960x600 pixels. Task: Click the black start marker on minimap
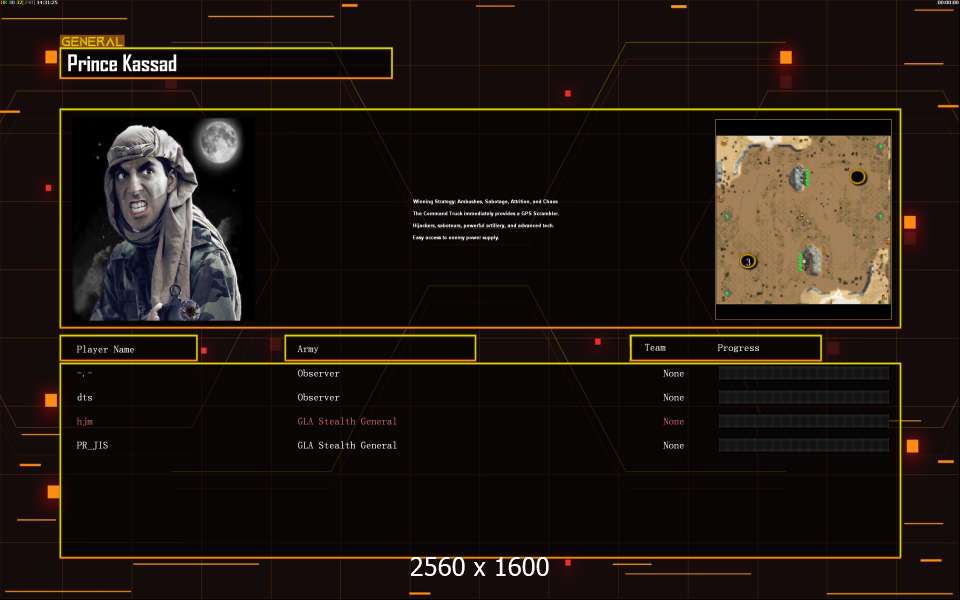[x=857, y=177]
